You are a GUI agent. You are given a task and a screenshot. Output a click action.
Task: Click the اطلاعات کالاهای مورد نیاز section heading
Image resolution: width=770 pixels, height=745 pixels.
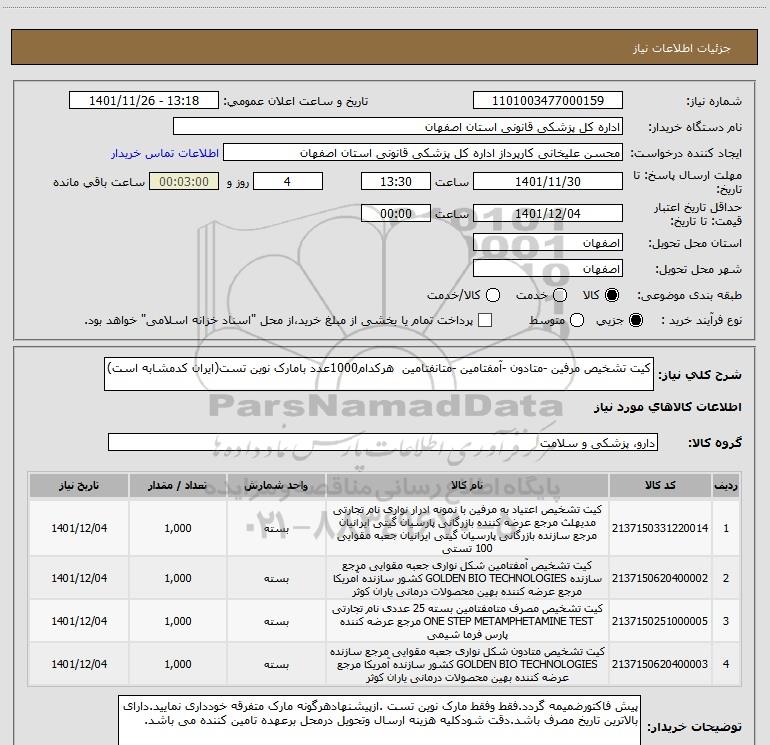(667, 408)
